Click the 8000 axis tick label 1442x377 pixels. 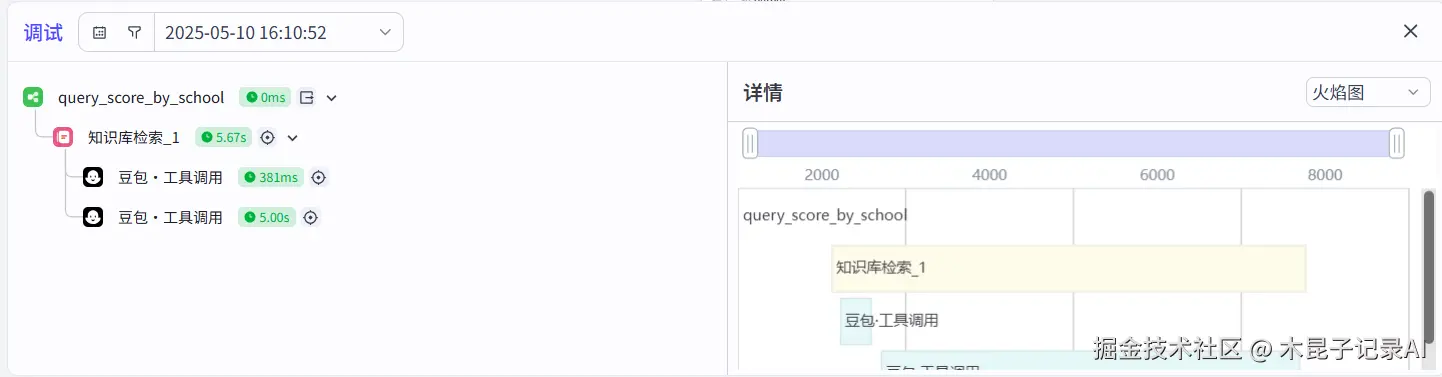(x=1325, y=175)
